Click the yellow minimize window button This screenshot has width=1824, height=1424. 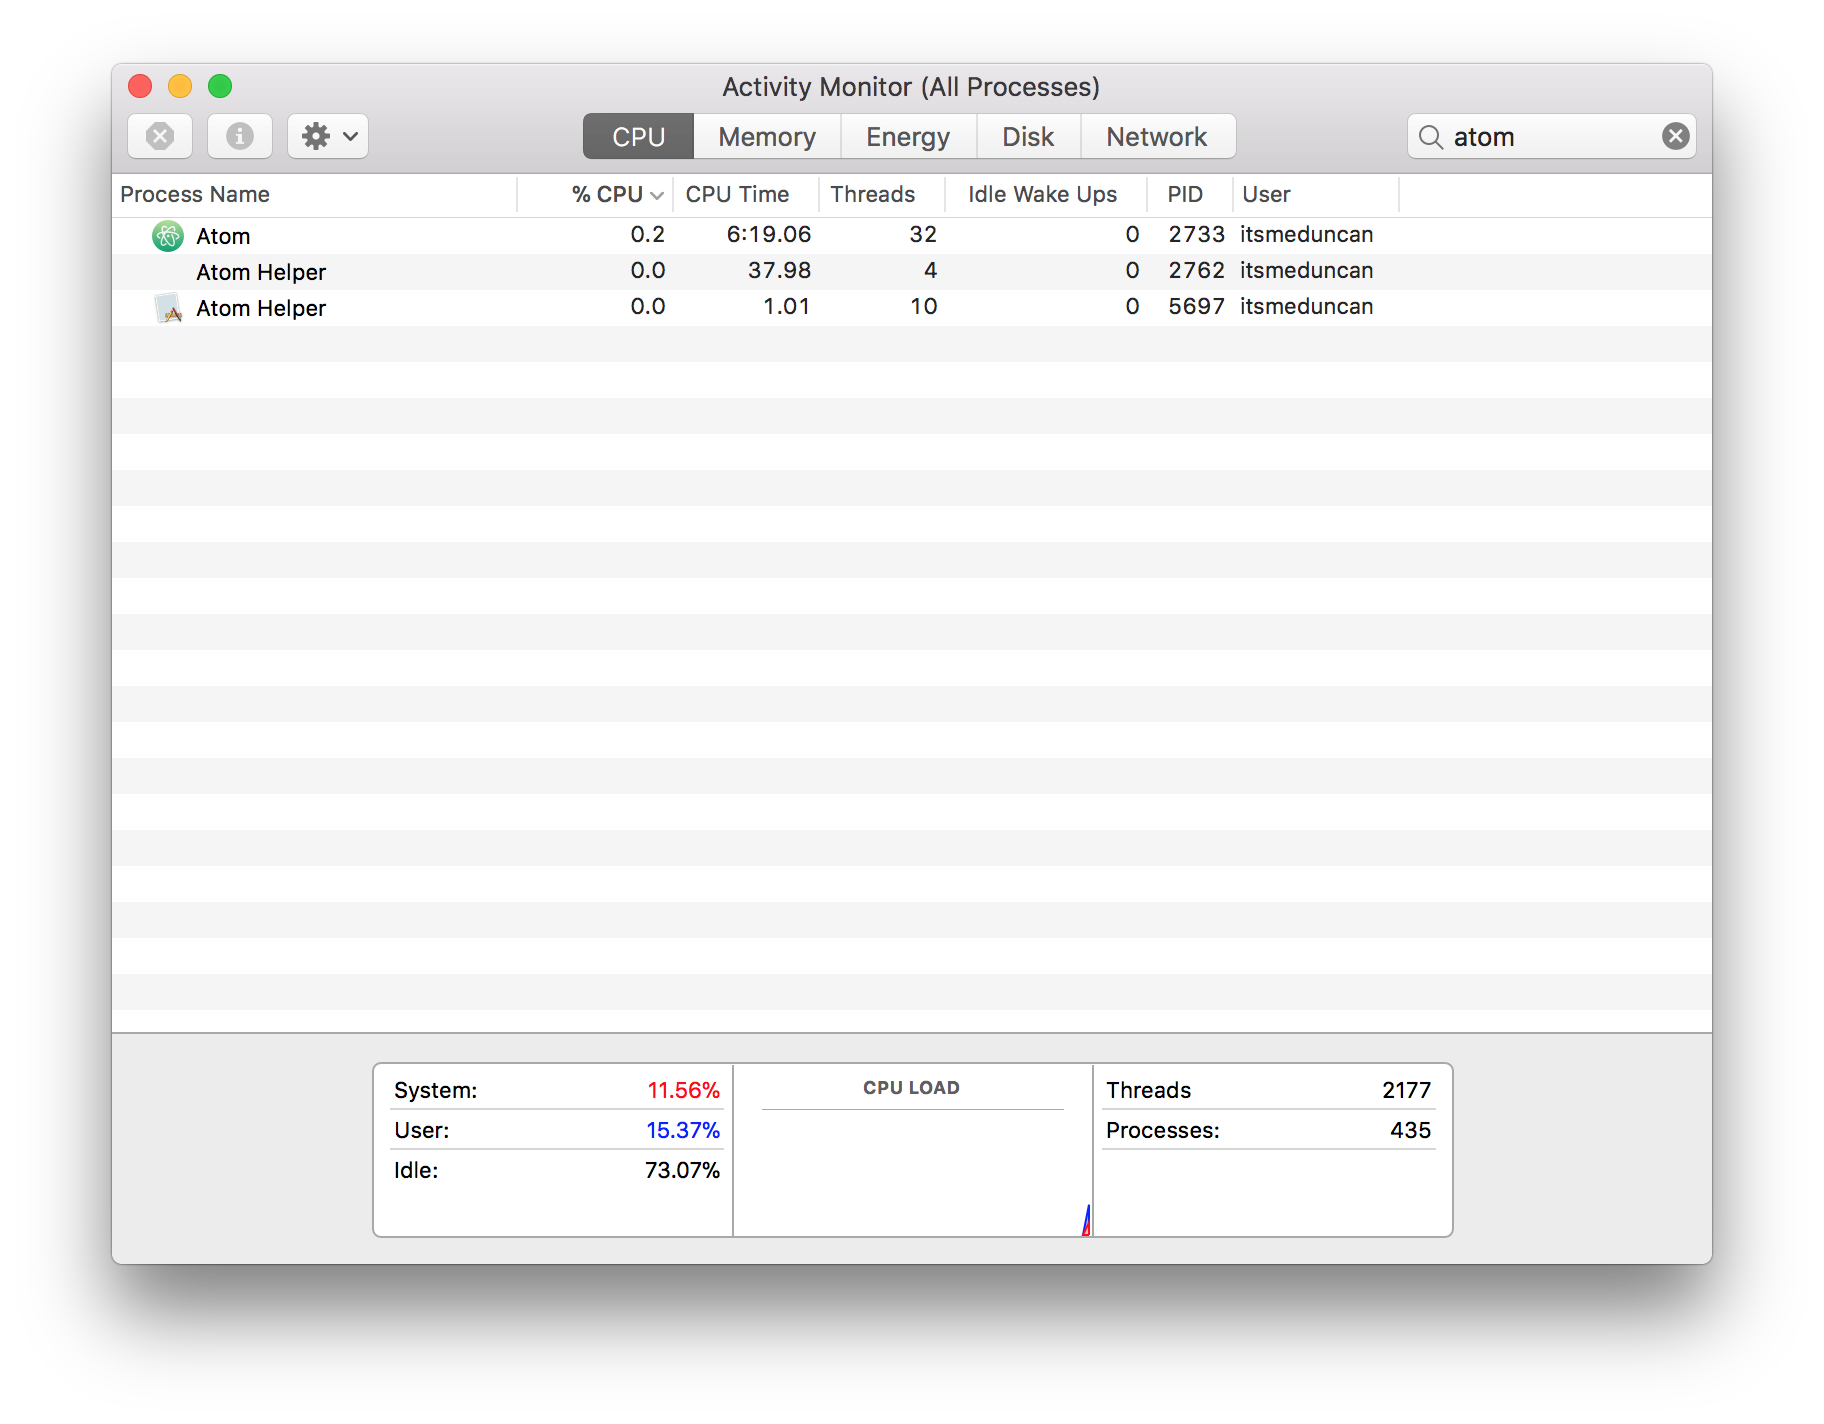[x=180, y=86]
